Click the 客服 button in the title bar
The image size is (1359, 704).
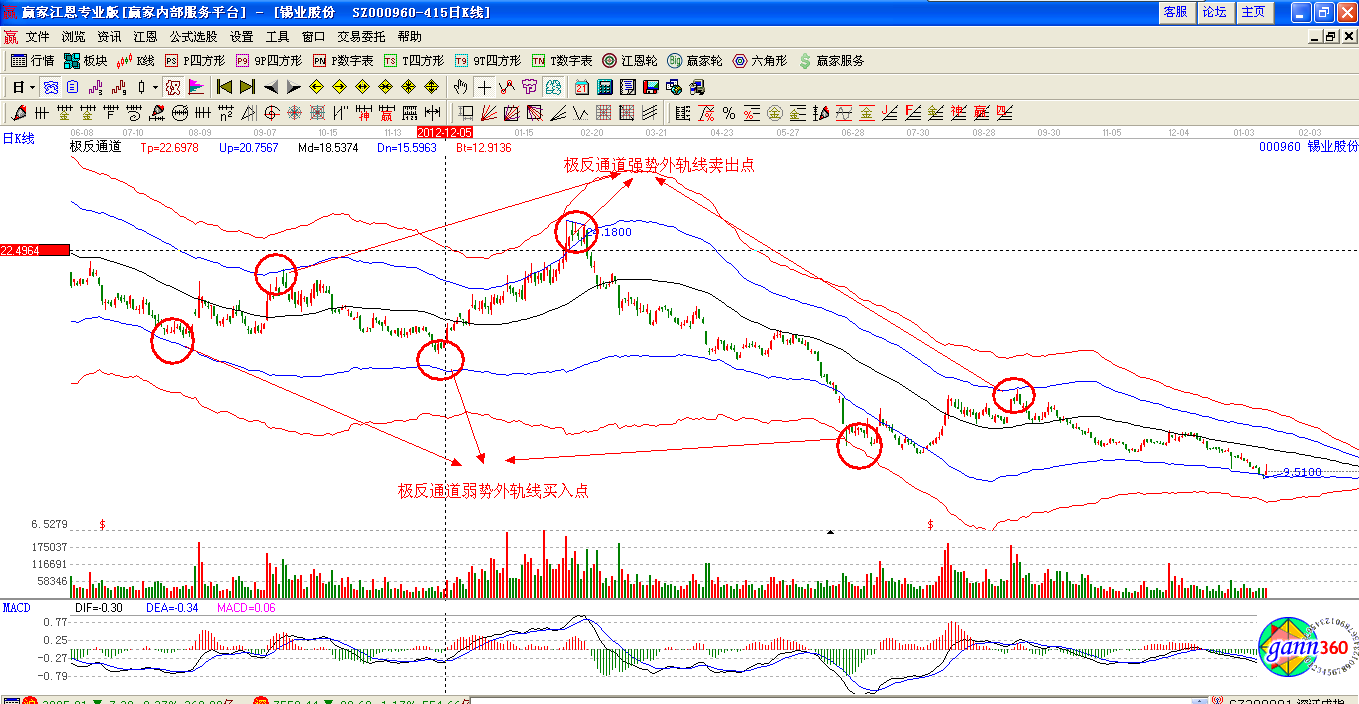pos(1174,12)
